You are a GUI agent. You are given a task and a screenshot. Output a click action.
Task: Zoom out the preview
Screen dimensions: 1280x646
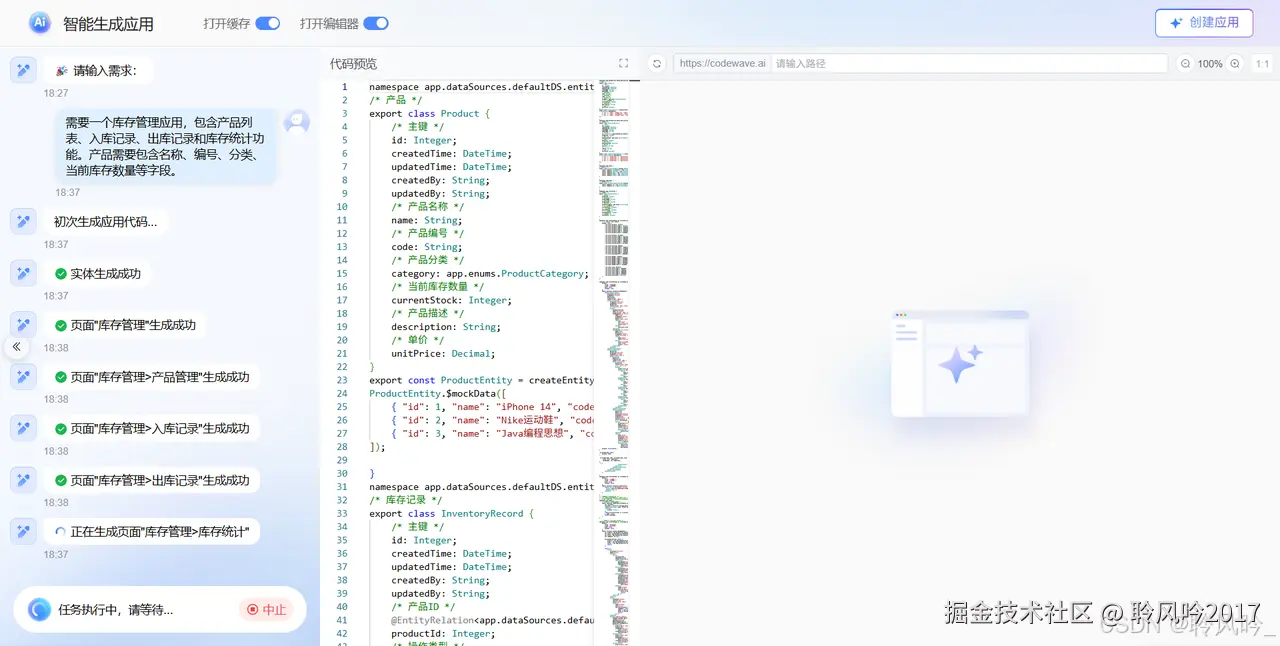click(x=1185, y=63)
